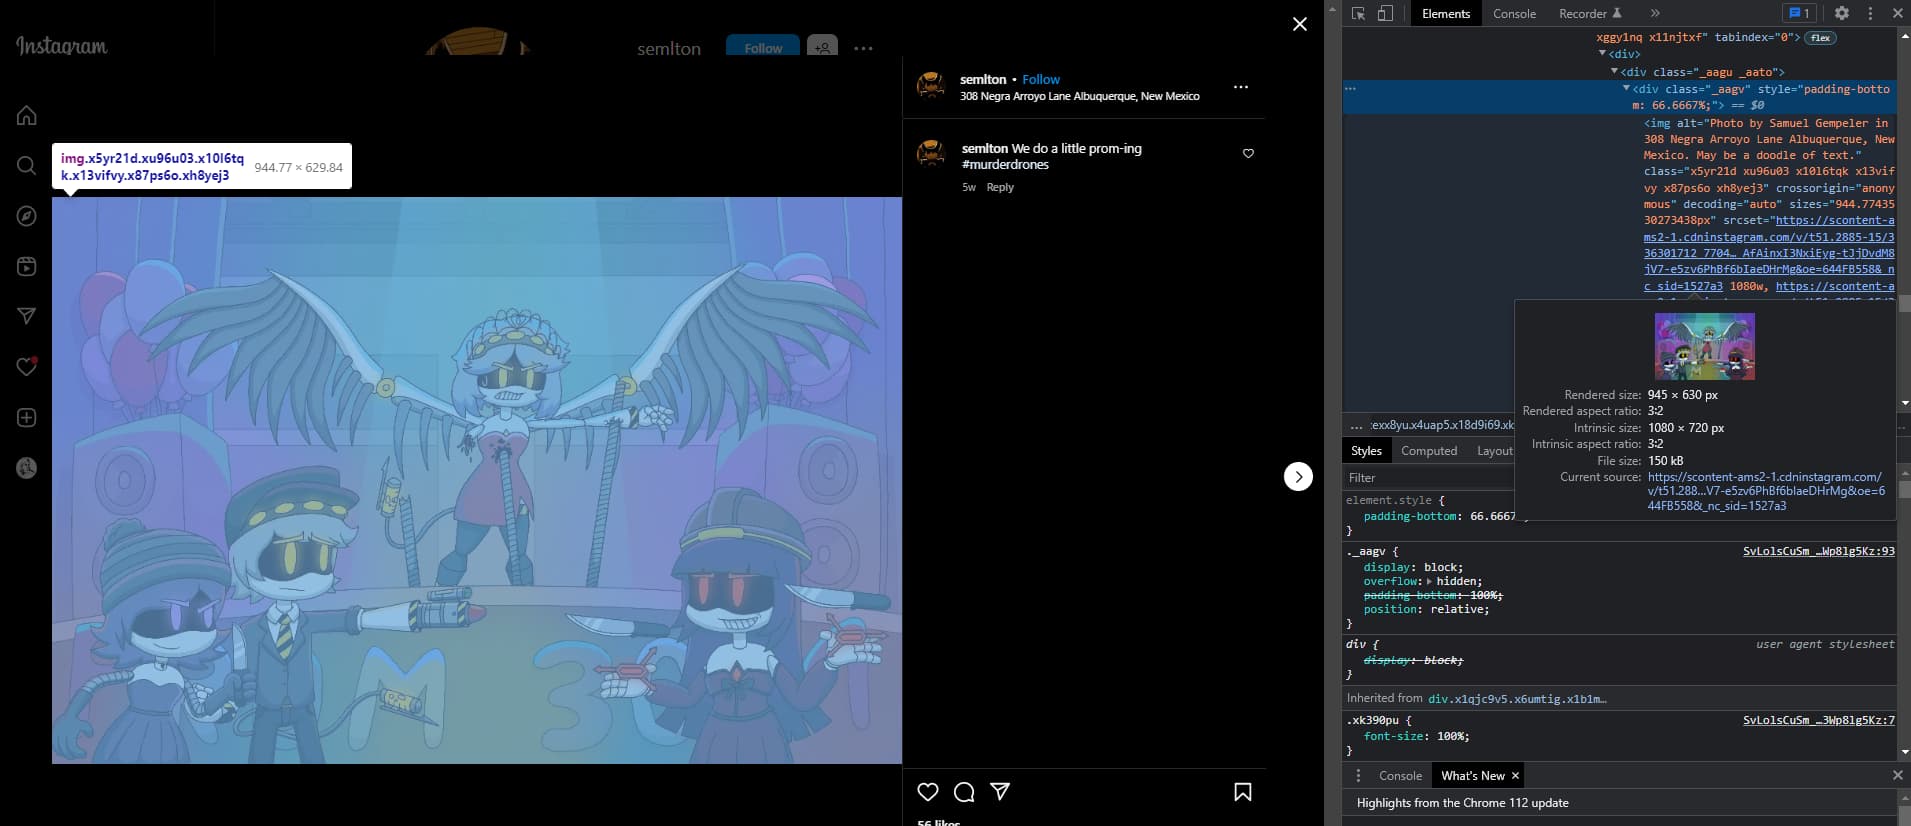Open SvLolsCuSm stylesheet link for .xk390pu

coord(1818,720)
